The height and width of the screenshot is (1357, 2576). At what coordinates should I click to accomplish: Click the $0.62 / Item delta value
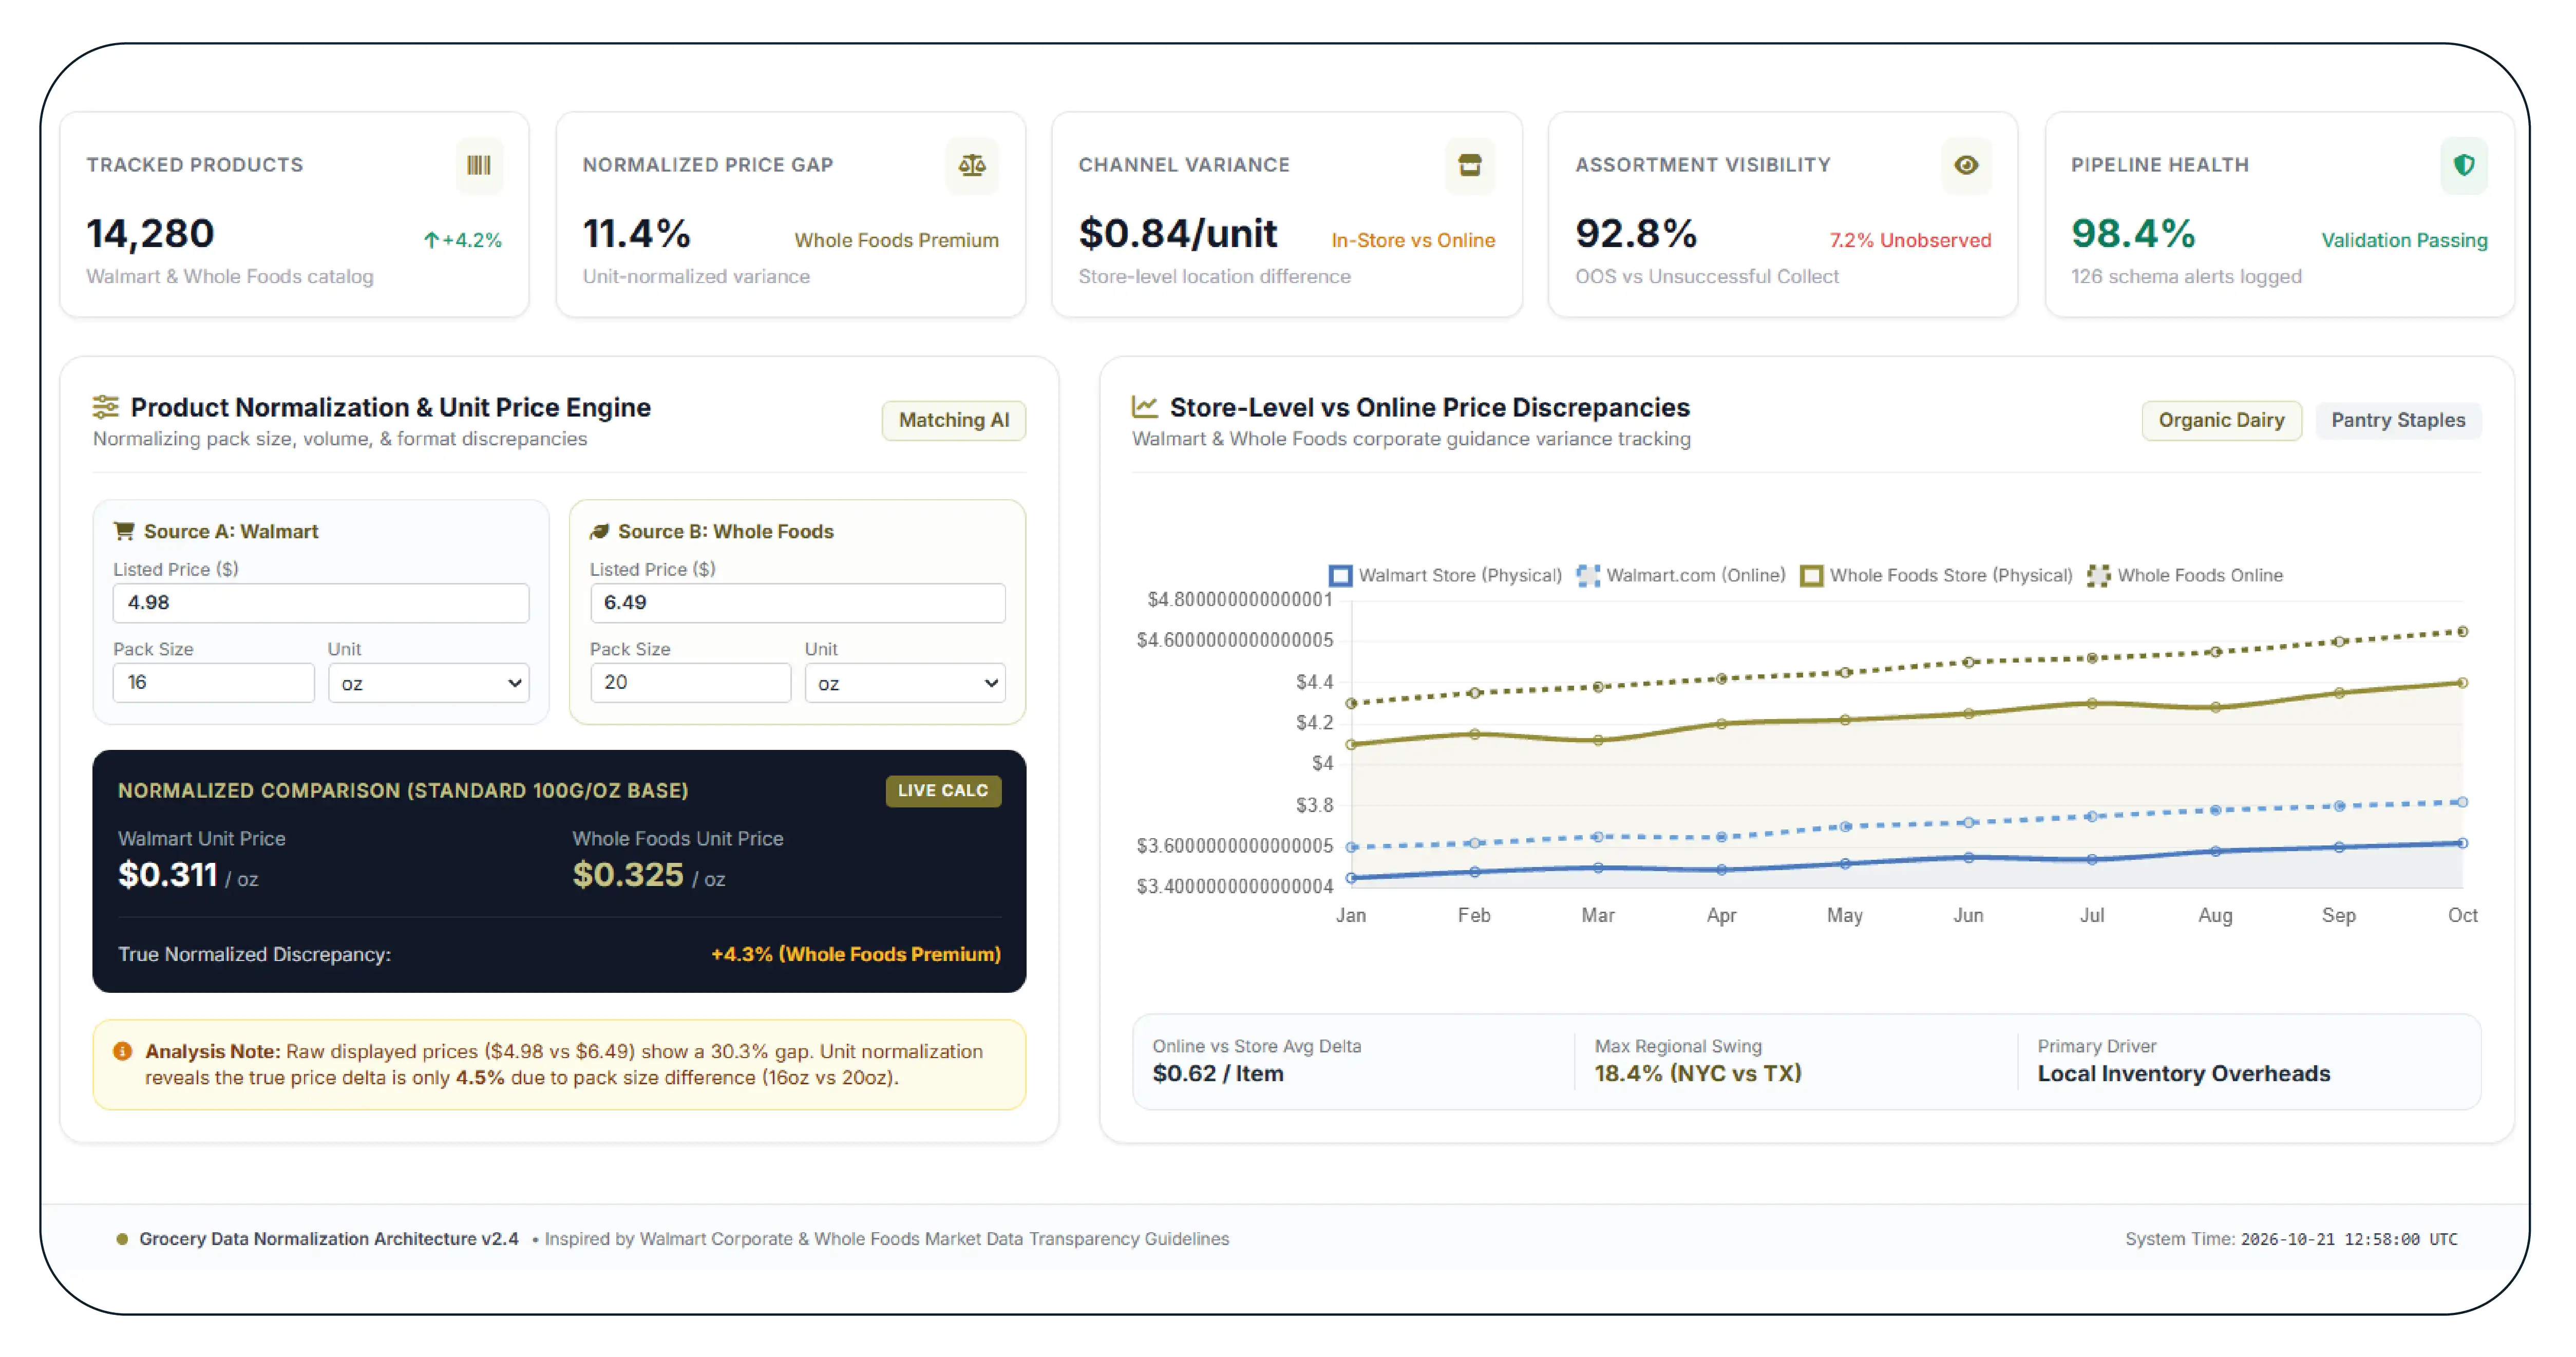pyautogui.click(x=1217, y=1074)
